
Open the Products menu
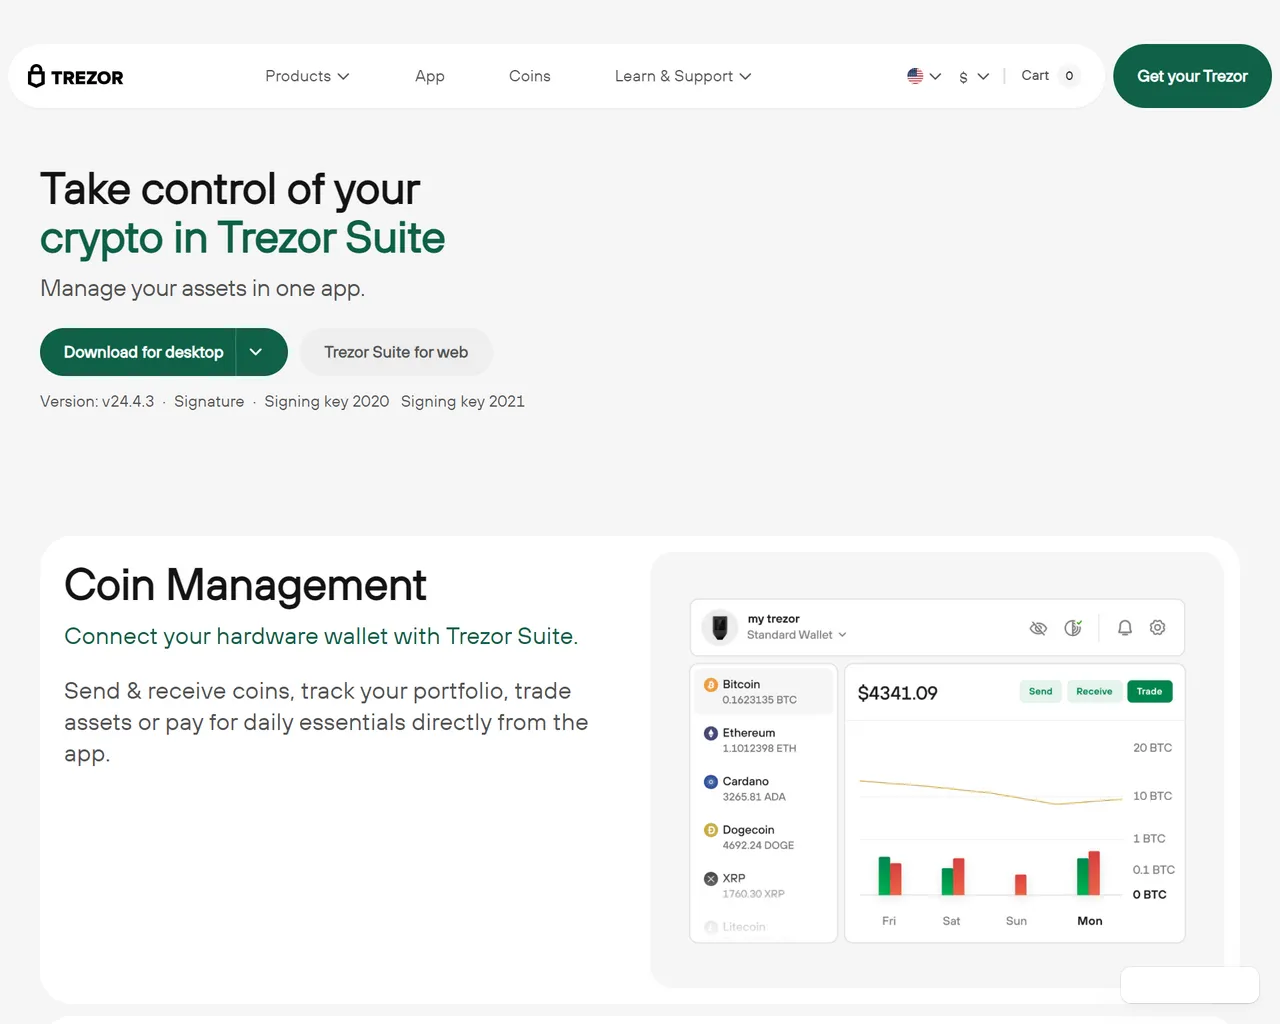307,76
